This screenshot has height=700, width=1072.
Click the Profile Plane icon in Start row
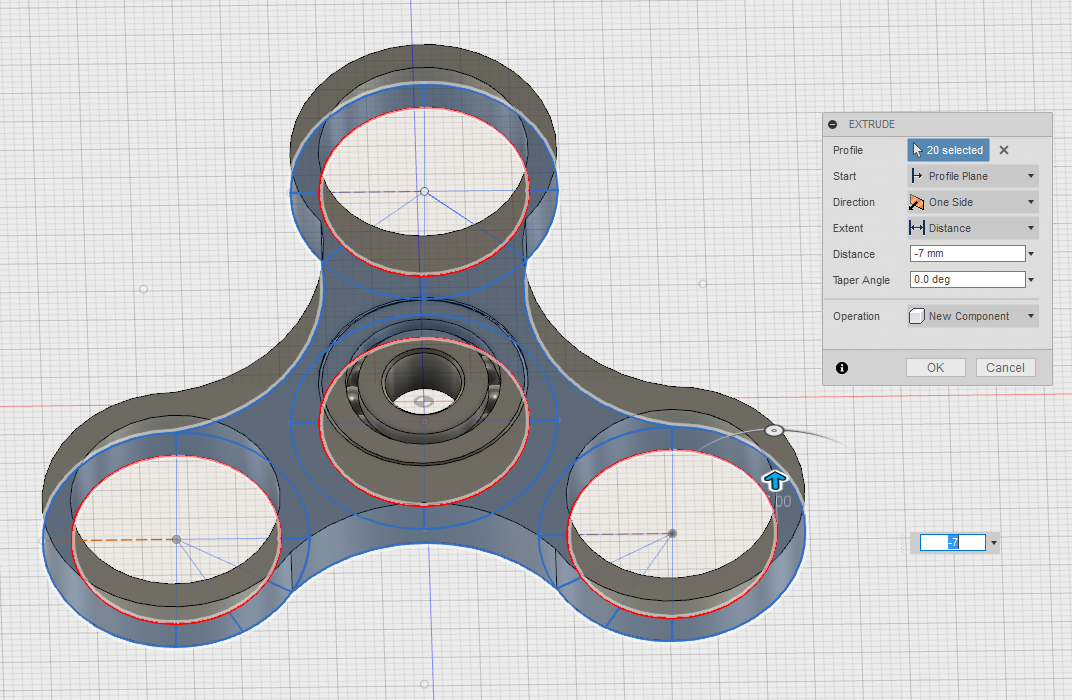coord(917,176)
